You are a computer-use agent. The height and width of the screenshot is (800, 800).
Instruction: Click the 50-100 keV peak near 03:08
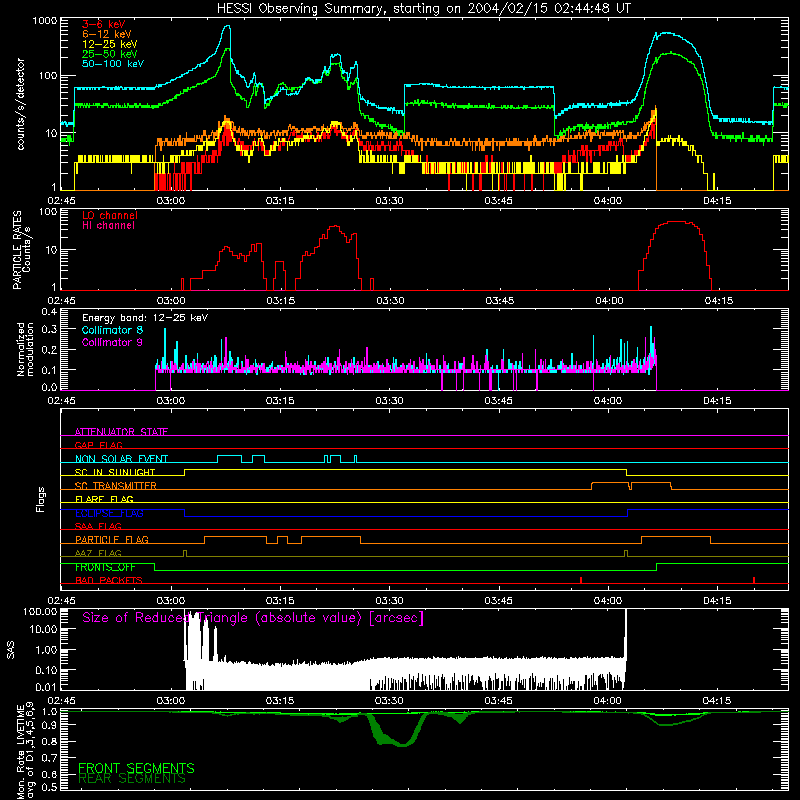(228, 28)
